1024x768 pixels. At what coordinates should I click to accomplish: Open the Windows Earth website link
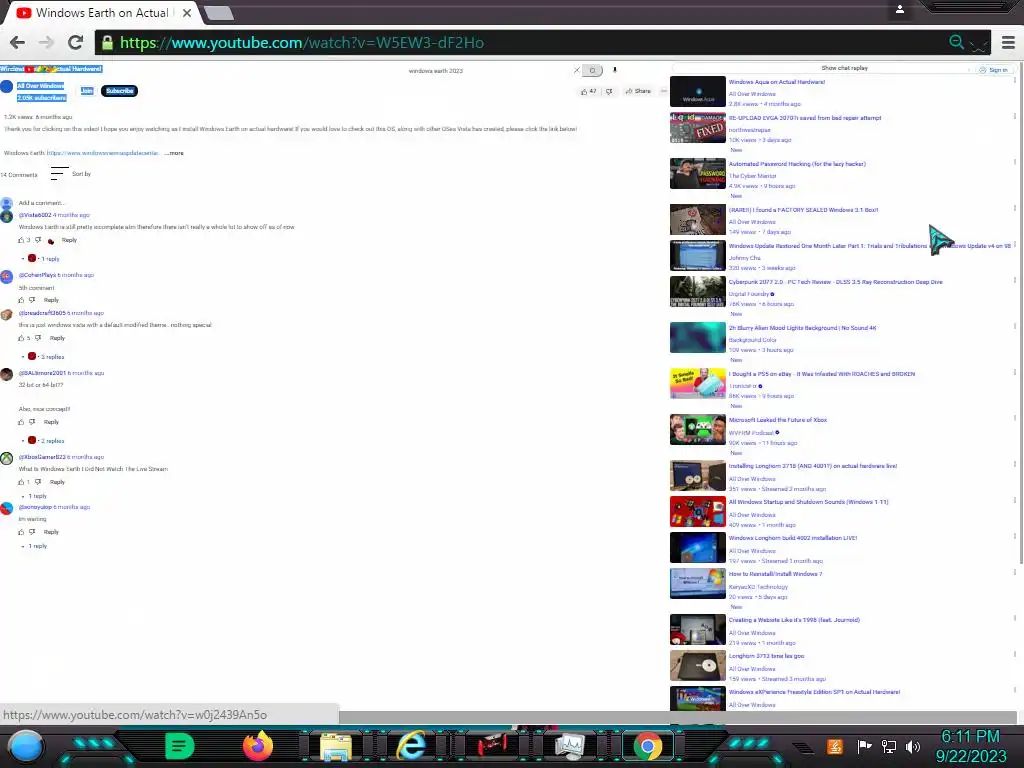point(103,153)
